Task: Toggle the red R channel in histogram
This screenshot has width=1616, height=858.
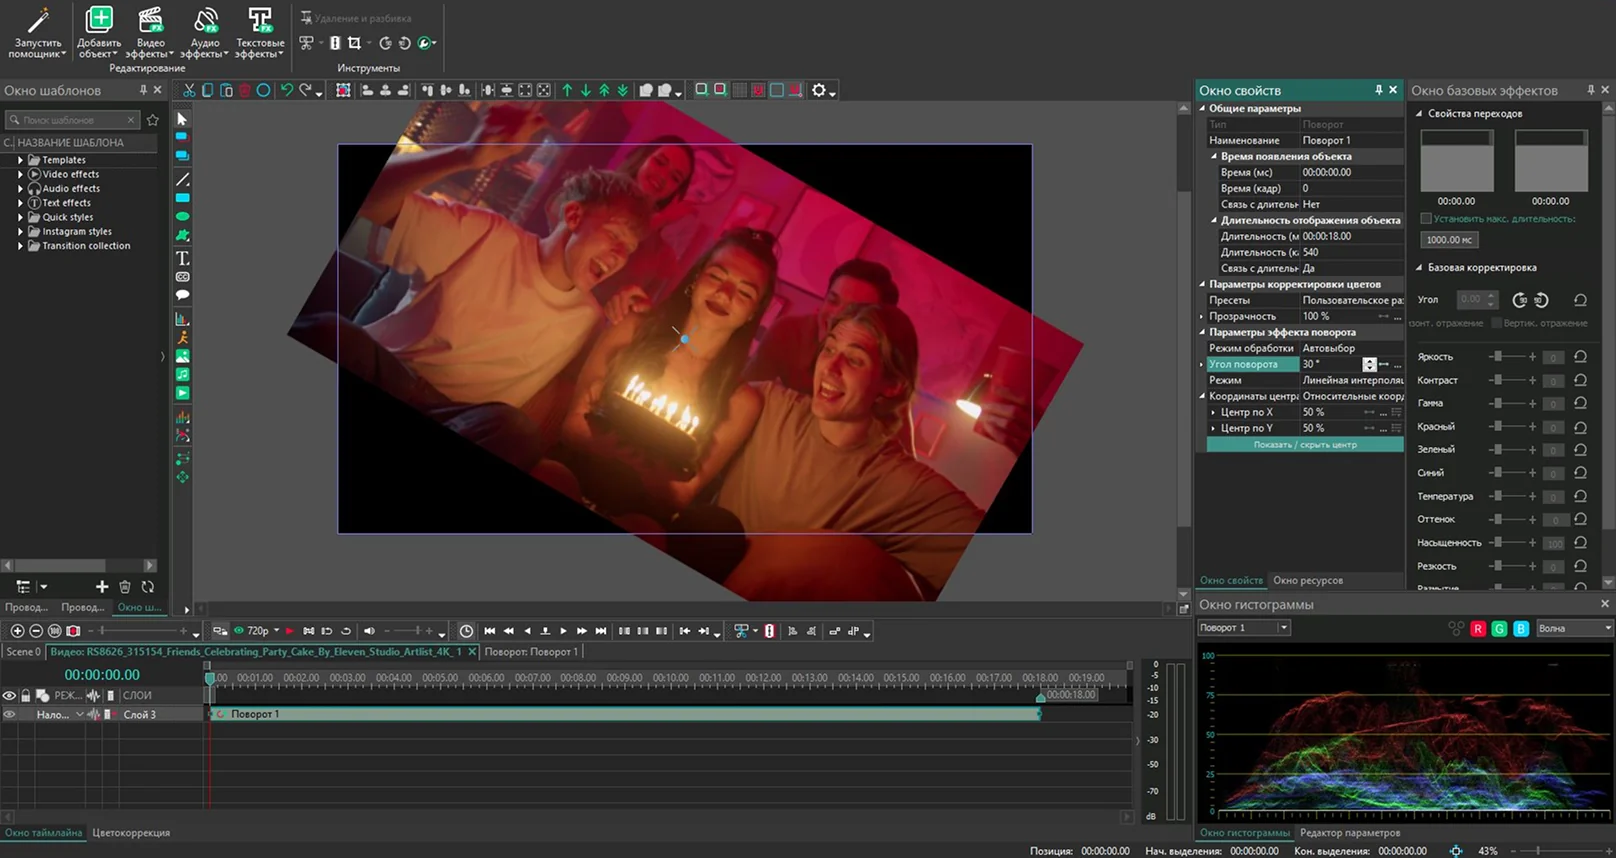Action: tap(1477, 628)
